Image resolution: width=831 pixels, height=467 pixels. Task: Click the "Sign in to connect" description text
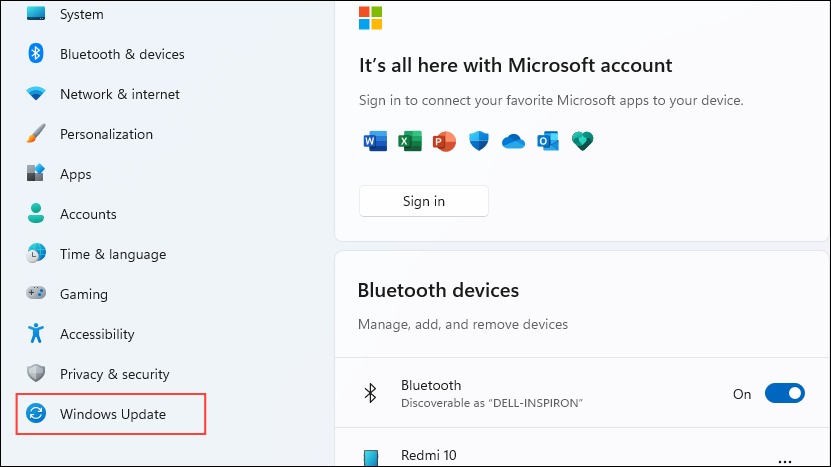551,101
